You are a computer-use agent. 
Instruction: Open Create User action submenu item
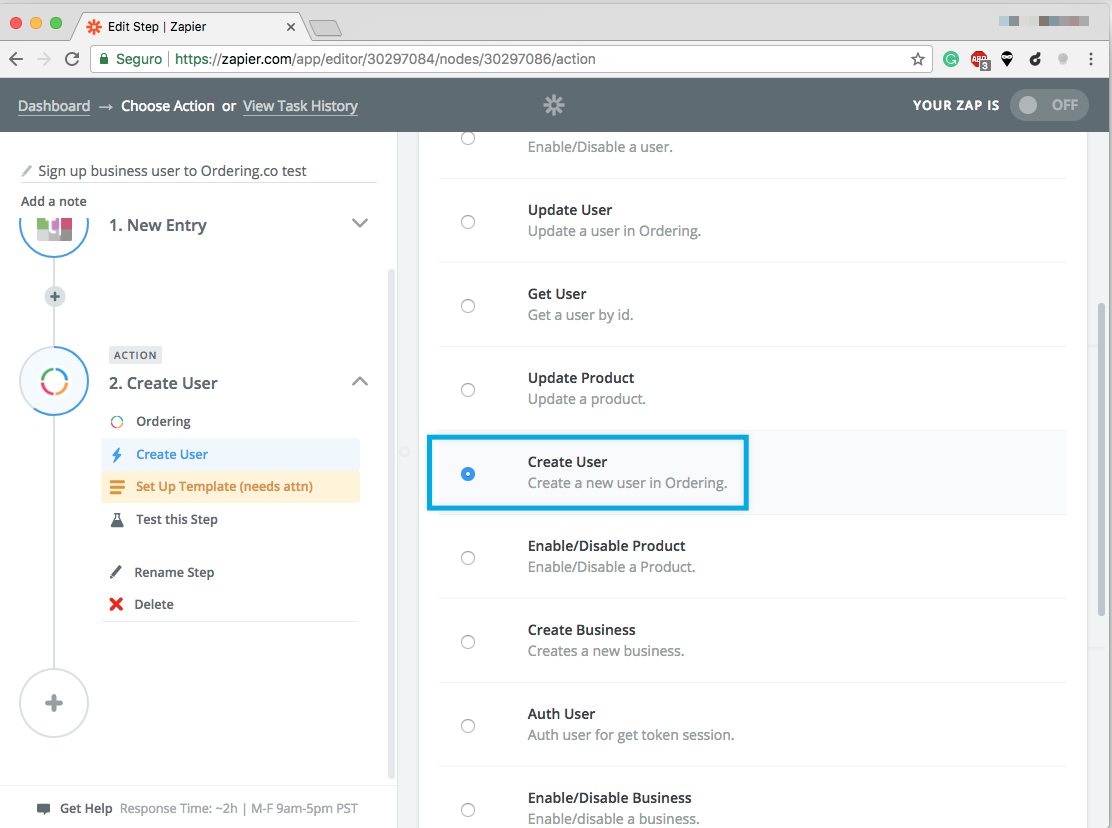[230, 454]
